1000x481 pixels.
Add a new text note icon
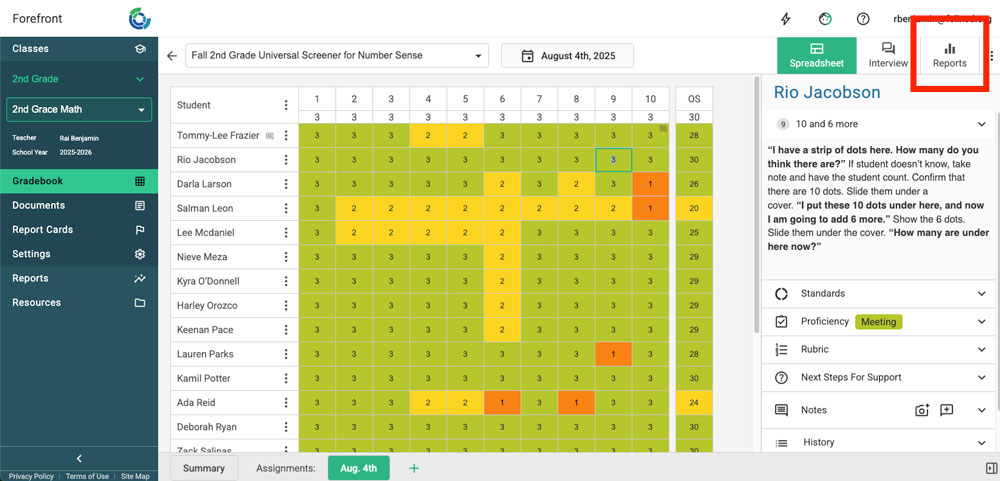[x=947, y=410]
